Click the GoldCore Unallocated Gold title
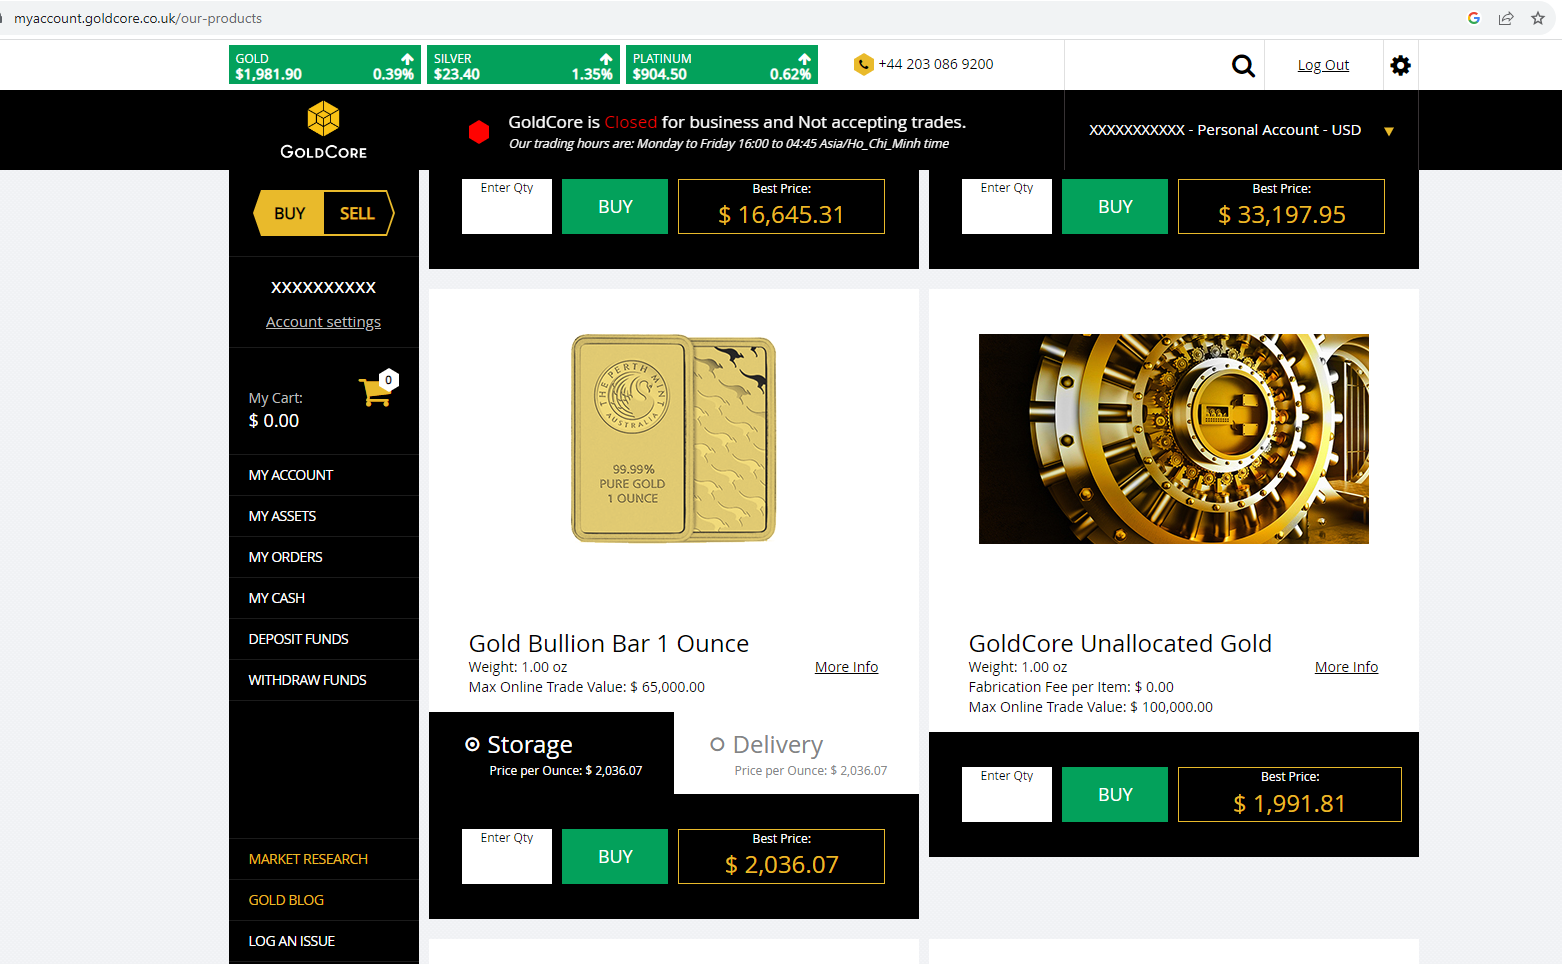The width and height of the screenshot is (1562, 964). [1120, 643]
